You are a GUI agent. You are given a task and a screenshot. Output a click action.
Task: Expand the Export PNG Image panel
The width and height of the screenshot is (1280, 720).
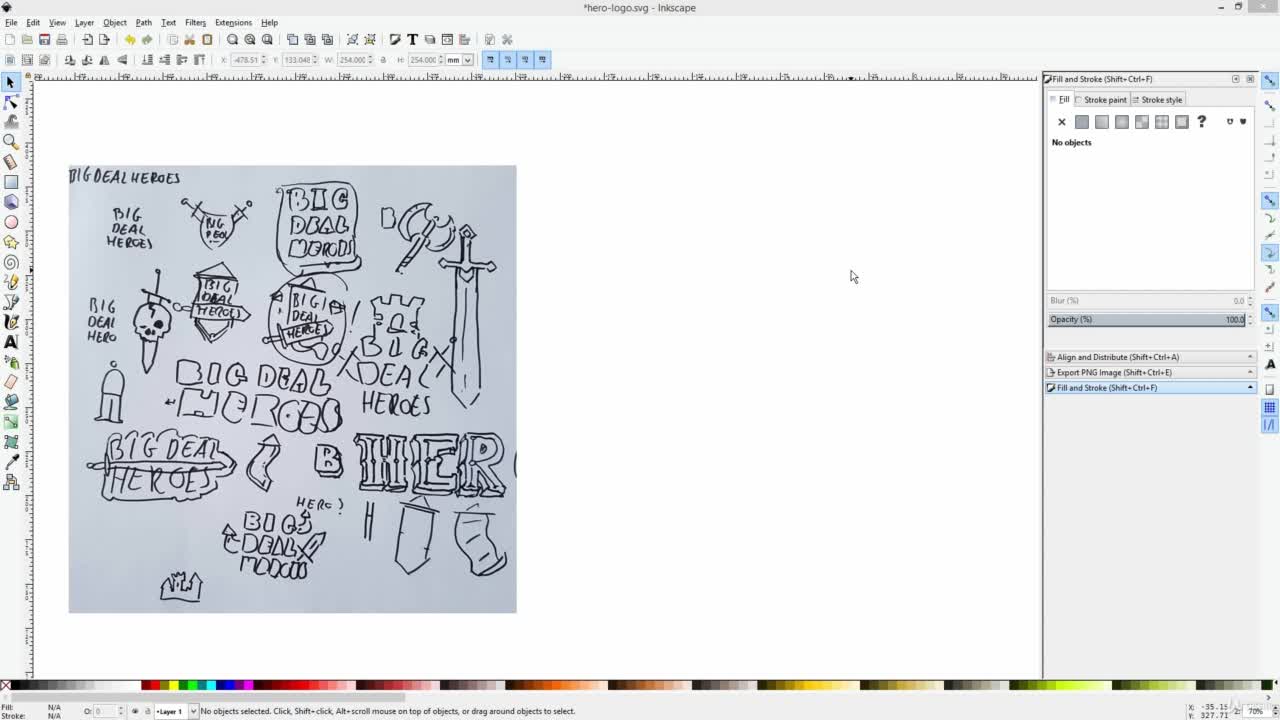click(1150, 372)
